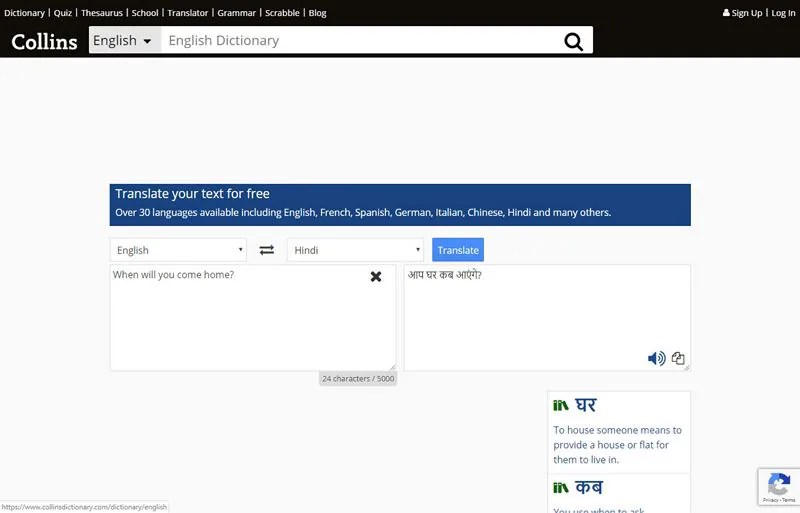The width and height of the screenshot is (800, 513).
Task: Open the School menu item
Action: click(x=145, y=13)
